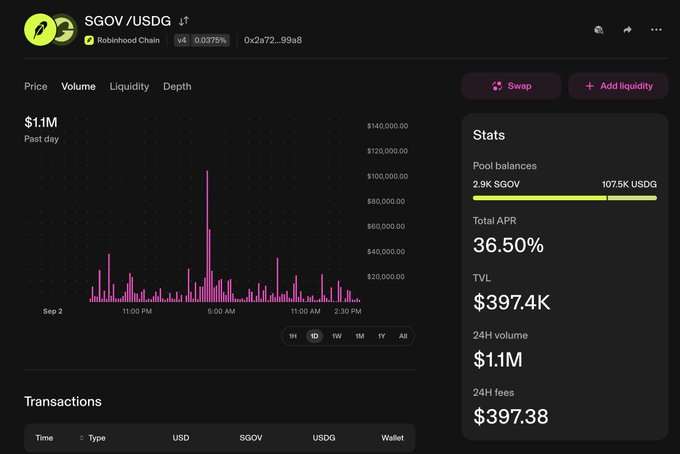
Task: Select the 1Y time range
Action: (x=382, y=336)
